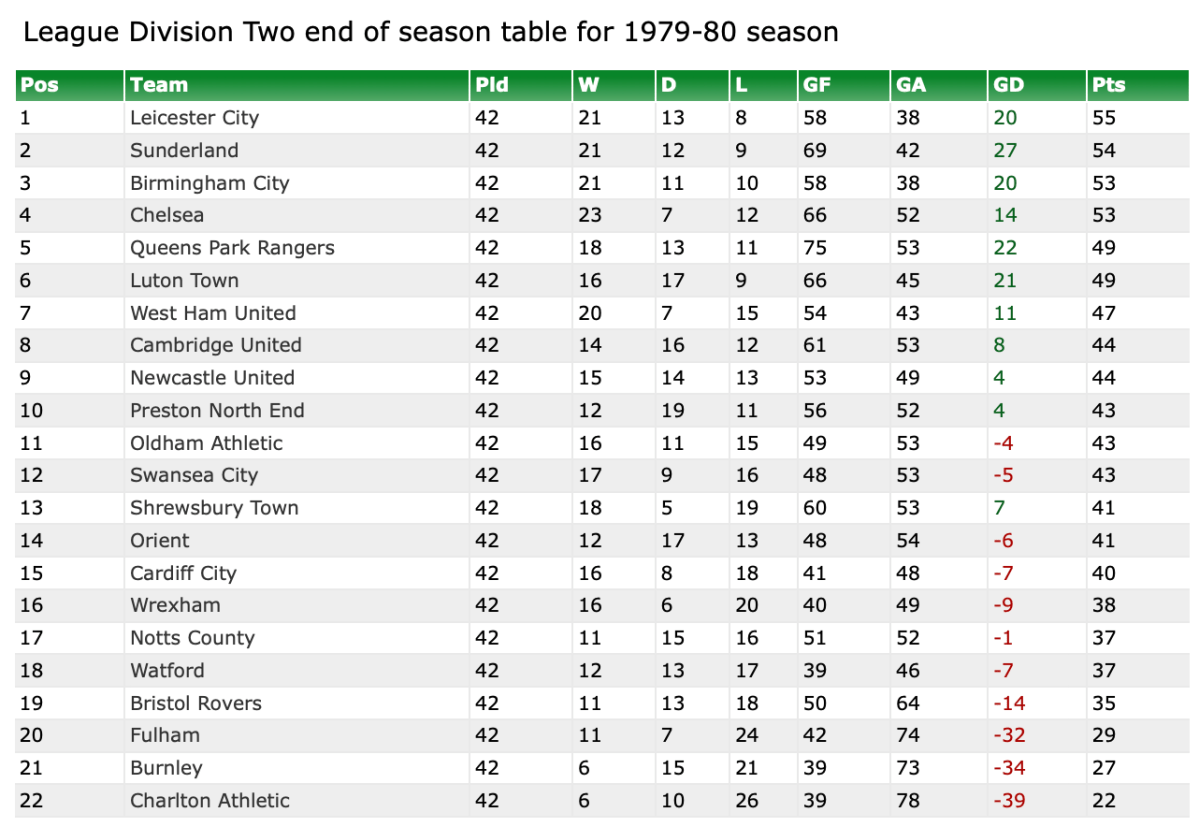This screenshot has width=1199, height=827.
Task: Click Leicester City's 55 points cell
Action: [x=1104, y=118]
